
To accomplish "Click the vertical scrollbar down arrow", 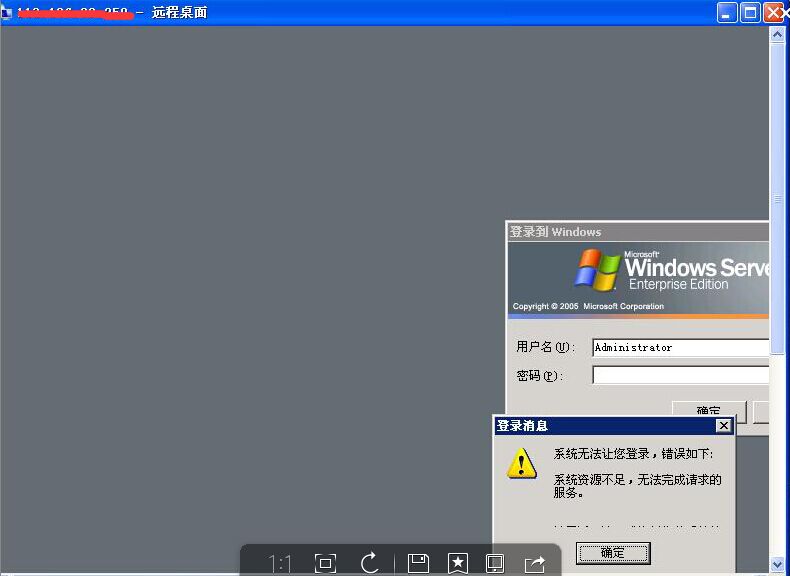I will coord(777,564).
